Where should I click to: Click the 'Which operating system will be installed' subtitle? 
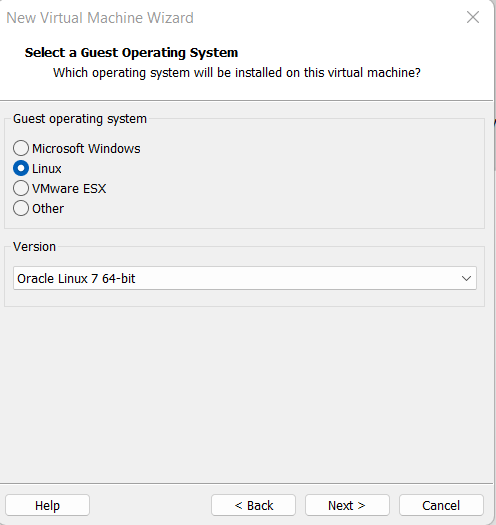click(237, 73)
